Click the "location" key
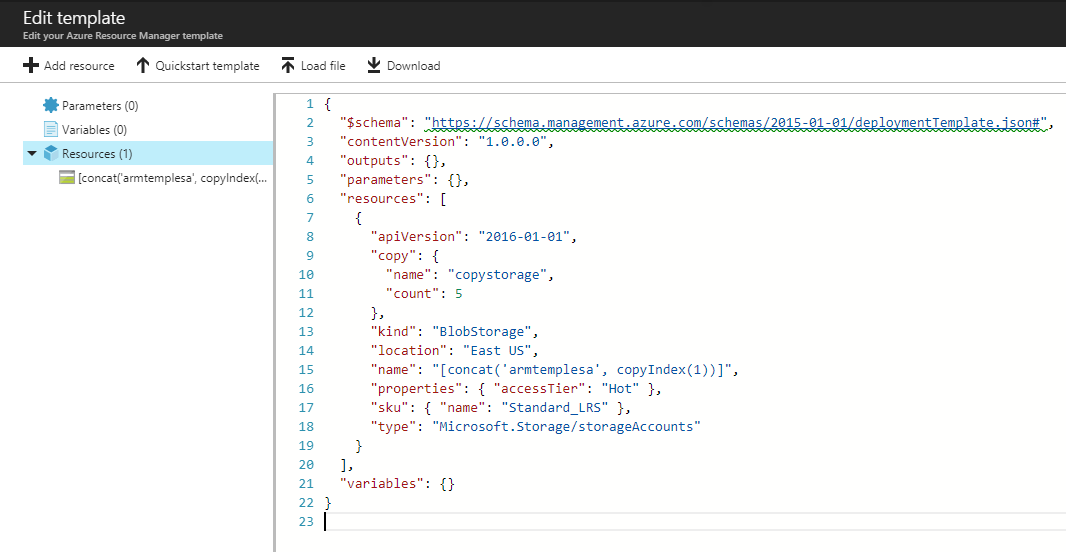This screenshot has width=1066, height=552. click(409, 351)
